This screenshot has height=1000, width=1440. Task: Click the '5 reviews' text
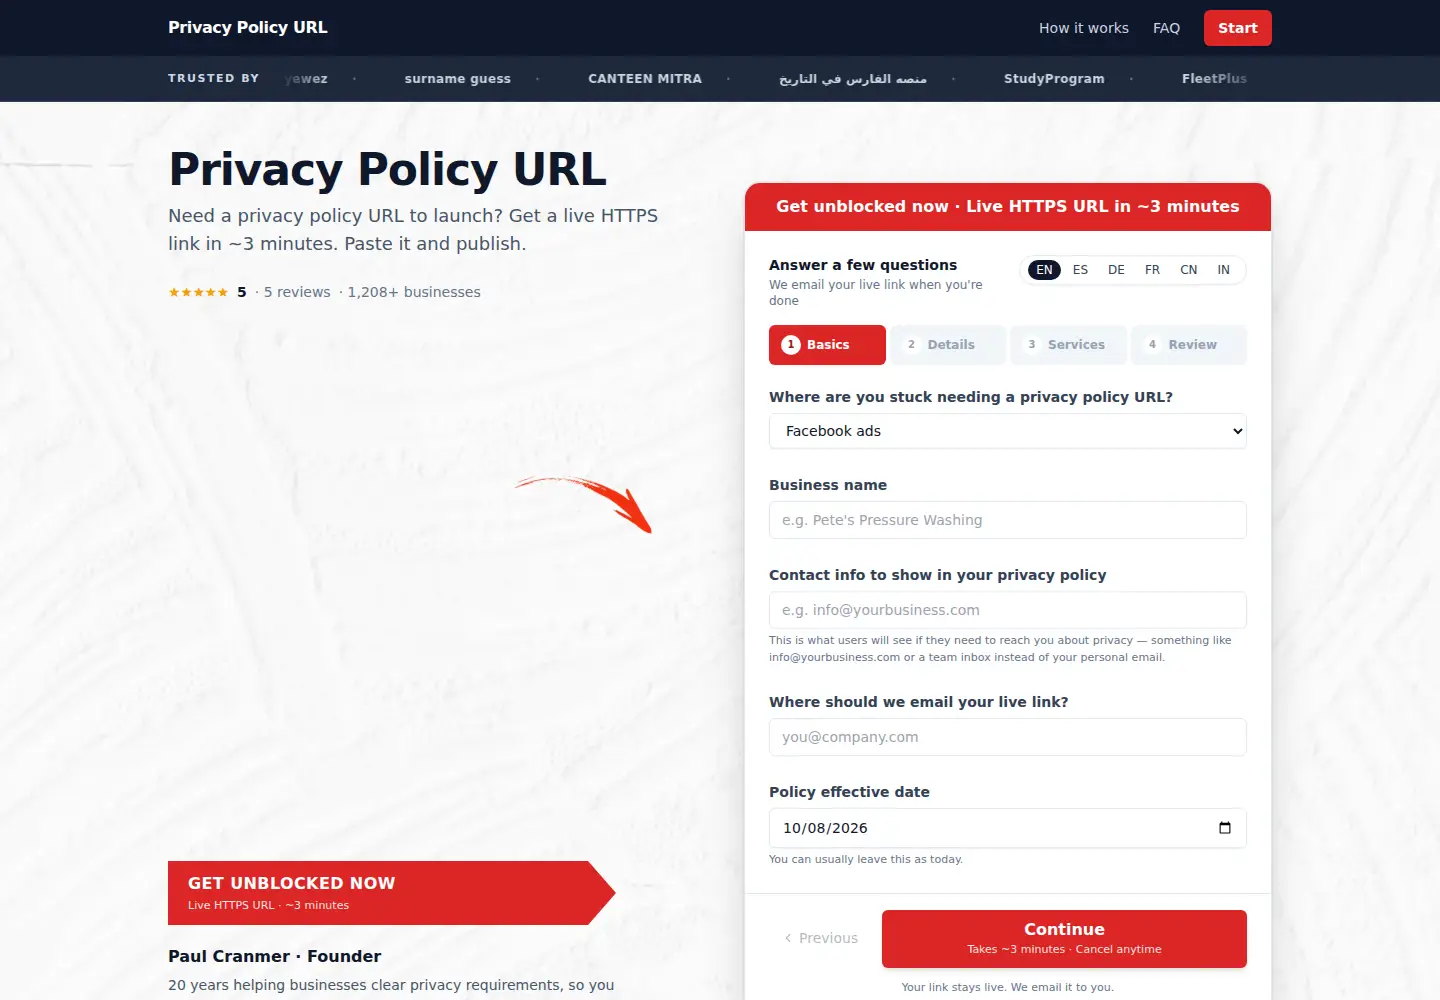(x=297, y=292)
